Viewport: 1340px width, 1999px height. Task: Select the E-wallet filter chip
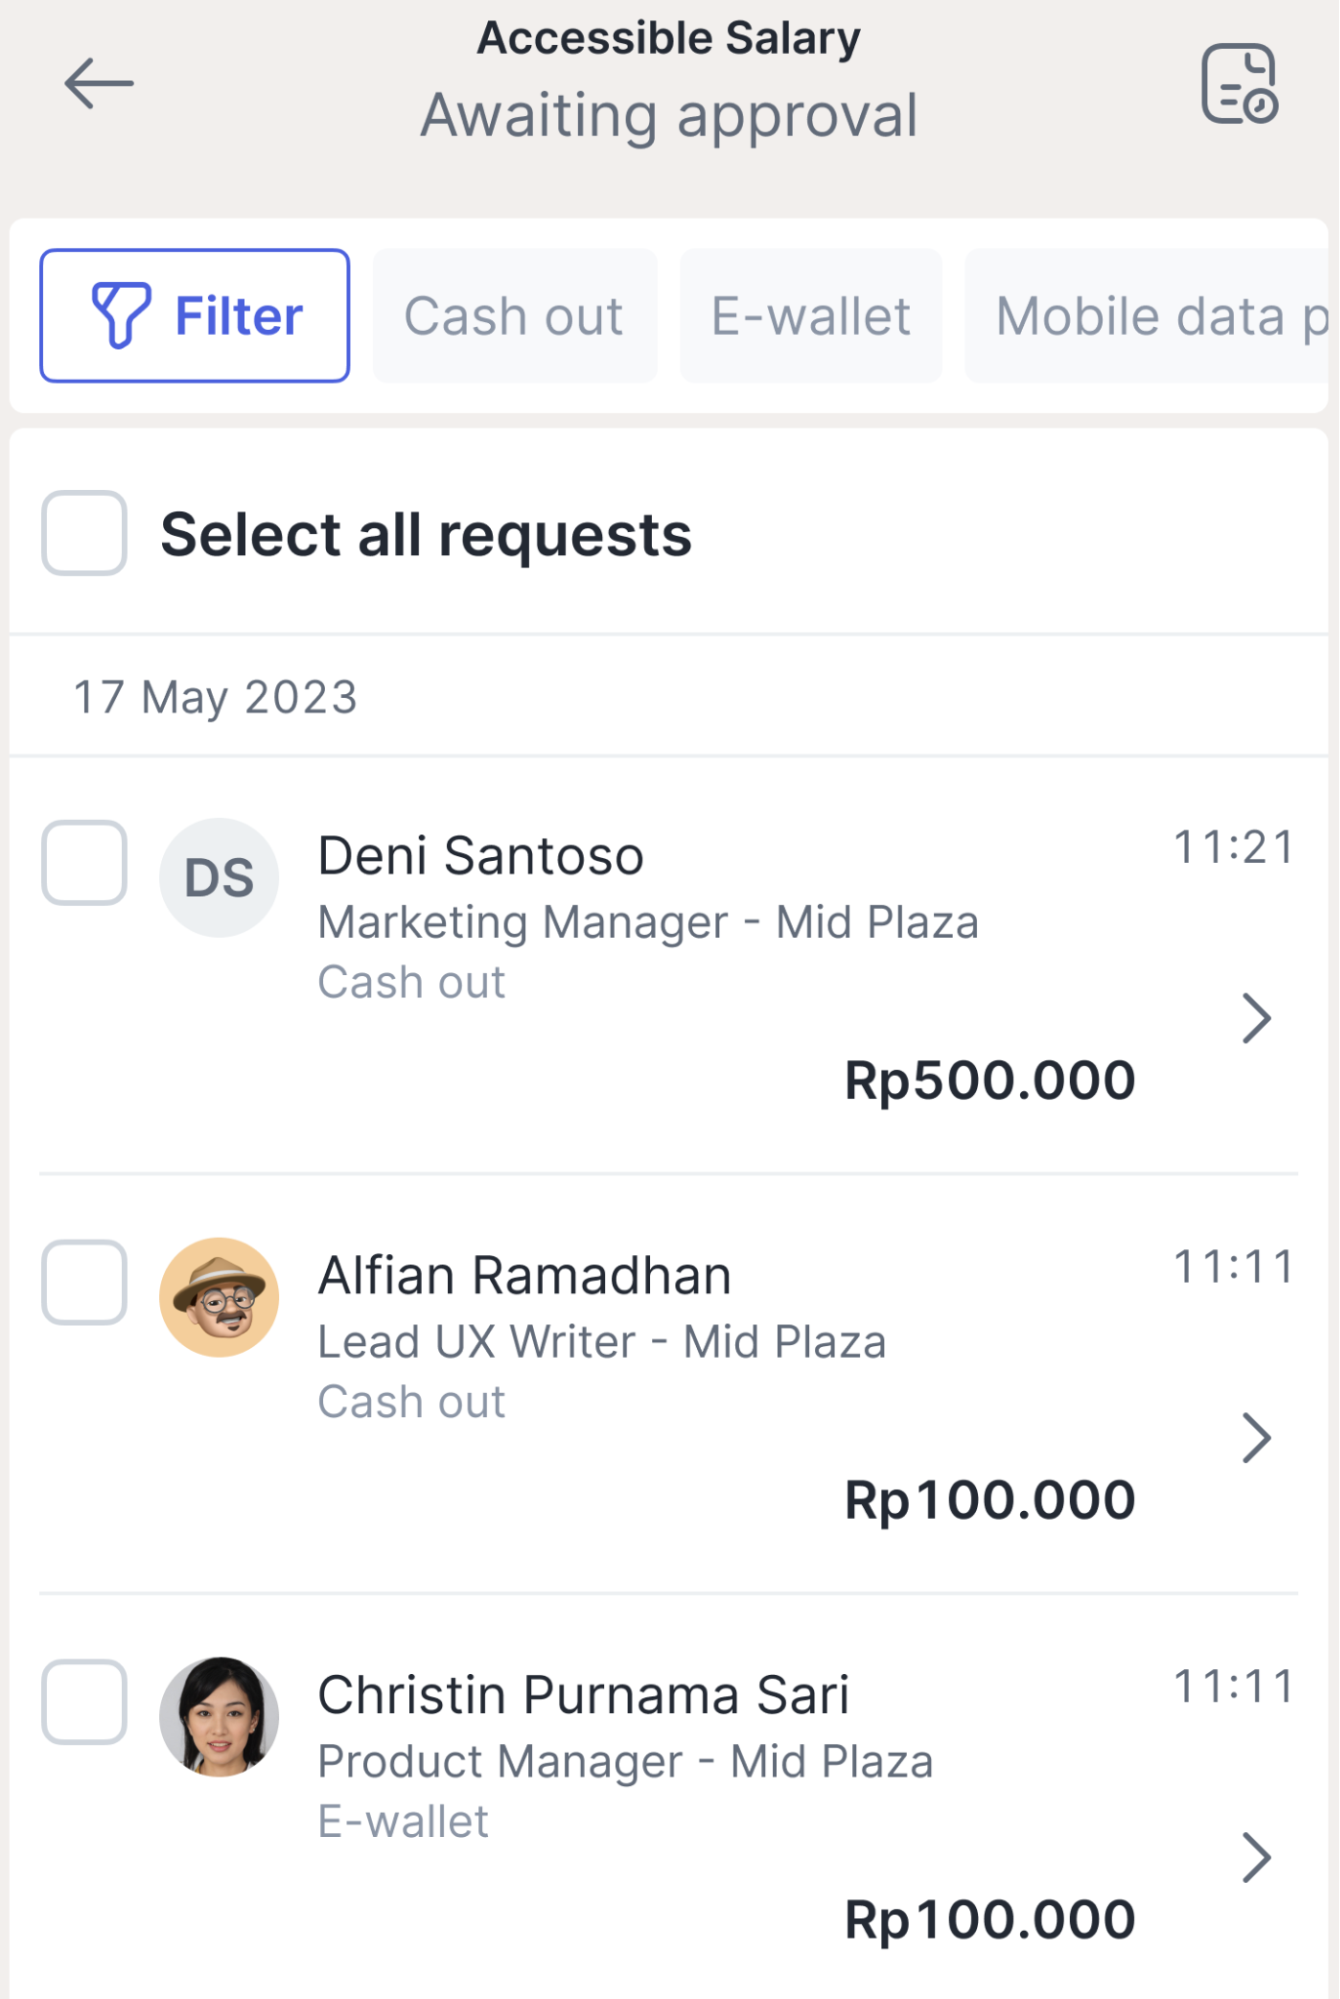point(811,316)
